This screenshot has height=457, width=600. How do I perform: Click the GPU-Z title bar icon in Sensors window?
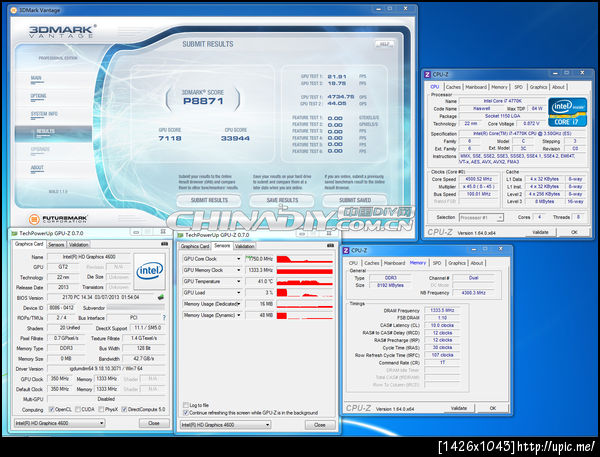pyautogui.click(x=181, y=235)
